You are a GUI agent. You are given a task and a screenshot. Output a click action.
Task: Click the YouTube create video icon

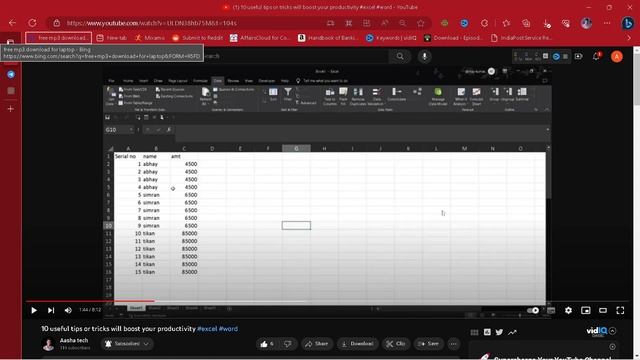[x=578, y=56]
